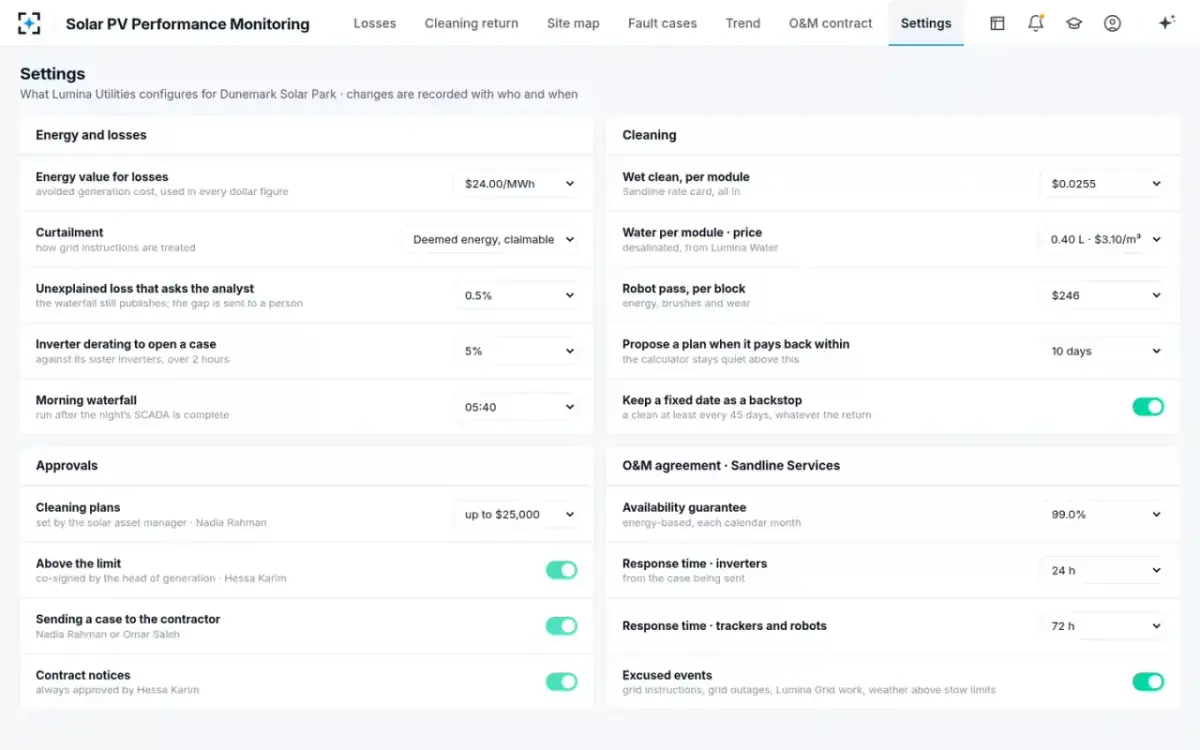This screenshot has width=1200, height=750.
Task: Click the Settings page heading
Action: point(53,74)
